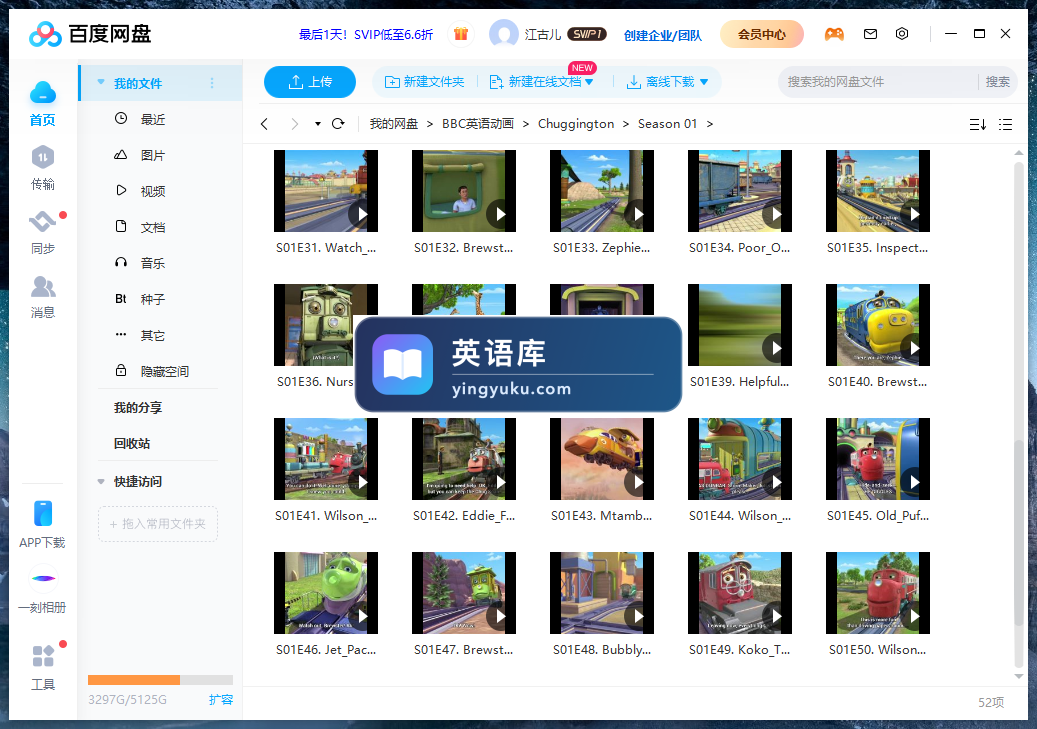Expand 离线下载 dropdown
The image size is (1037, 729).
click(704, 82)
